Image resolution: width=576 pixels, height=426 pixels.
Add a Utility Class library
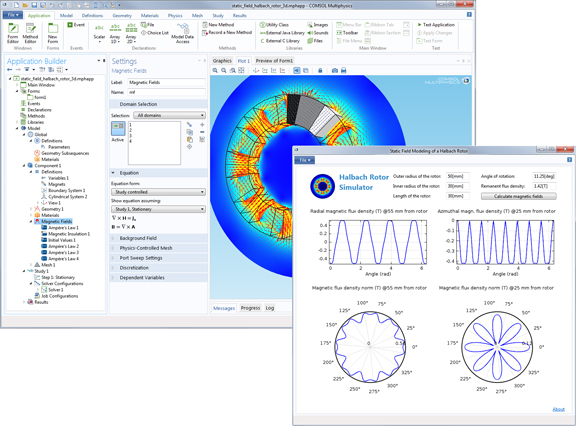point(274,25)
